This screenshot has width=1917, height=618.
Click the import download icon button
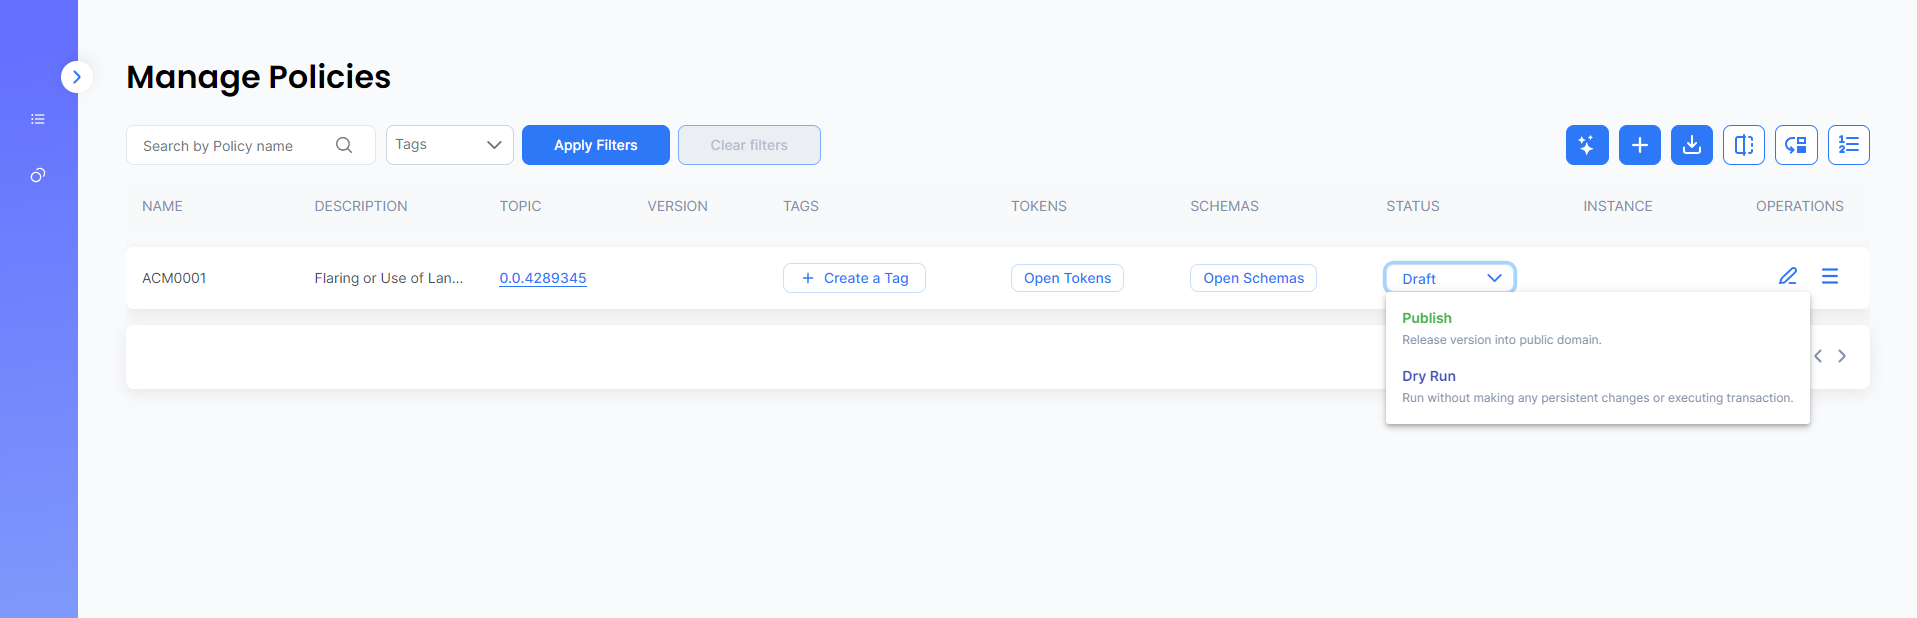pyautogui.click(x=1691, y=145)
